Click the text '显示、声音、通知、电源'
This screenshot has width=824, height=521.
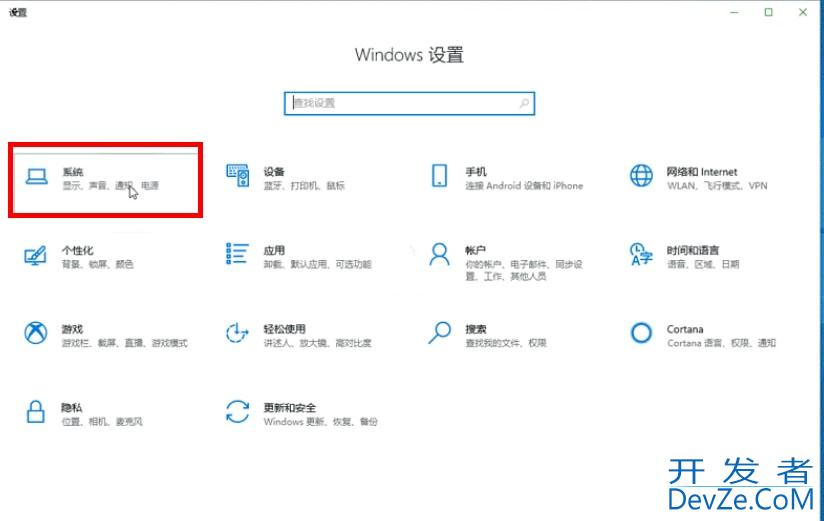[x=110, y=186]
